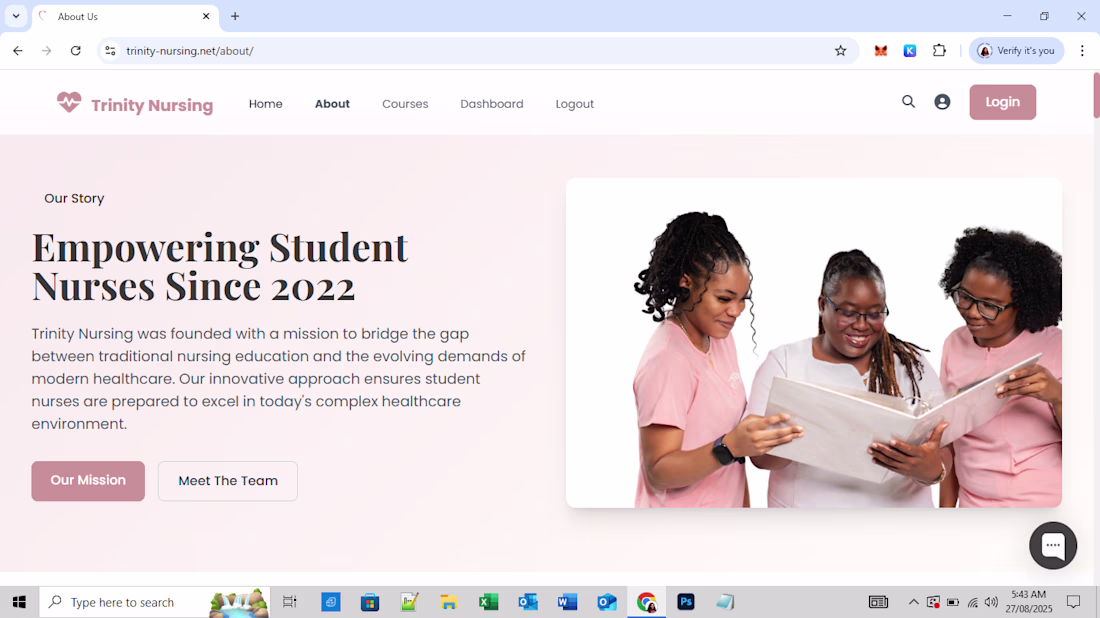Bookmark this page with the star icon
Screen dimensions: 1100x618
(x=840, y=51)
